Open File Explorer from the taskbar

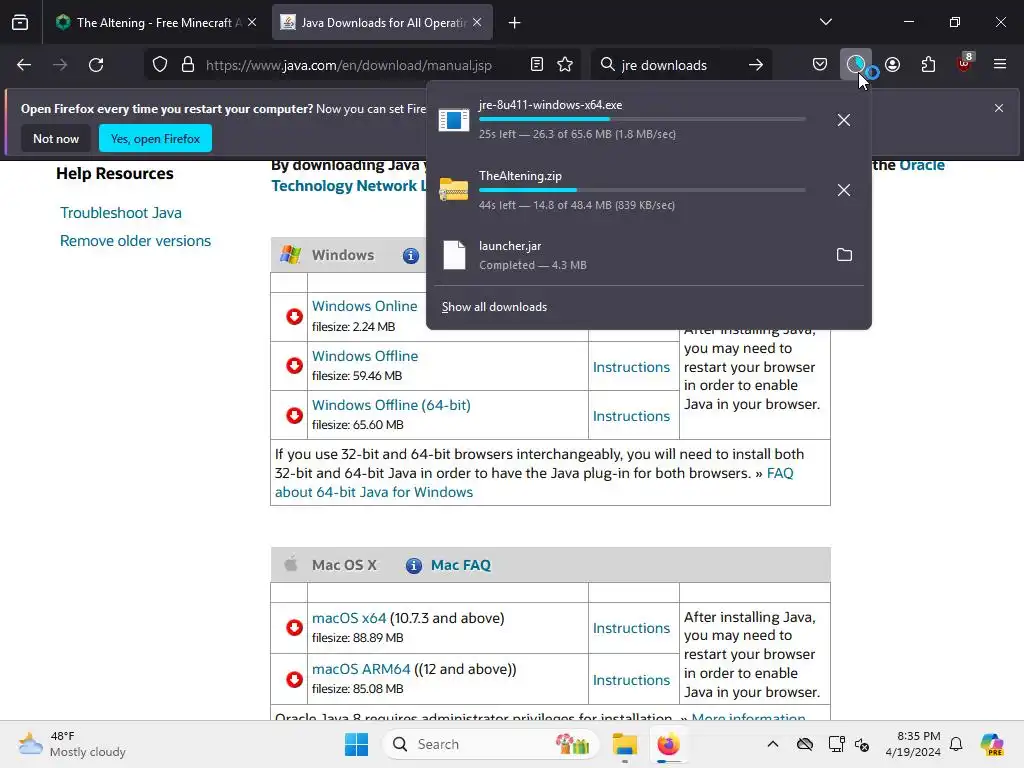(x=625, y=744)
